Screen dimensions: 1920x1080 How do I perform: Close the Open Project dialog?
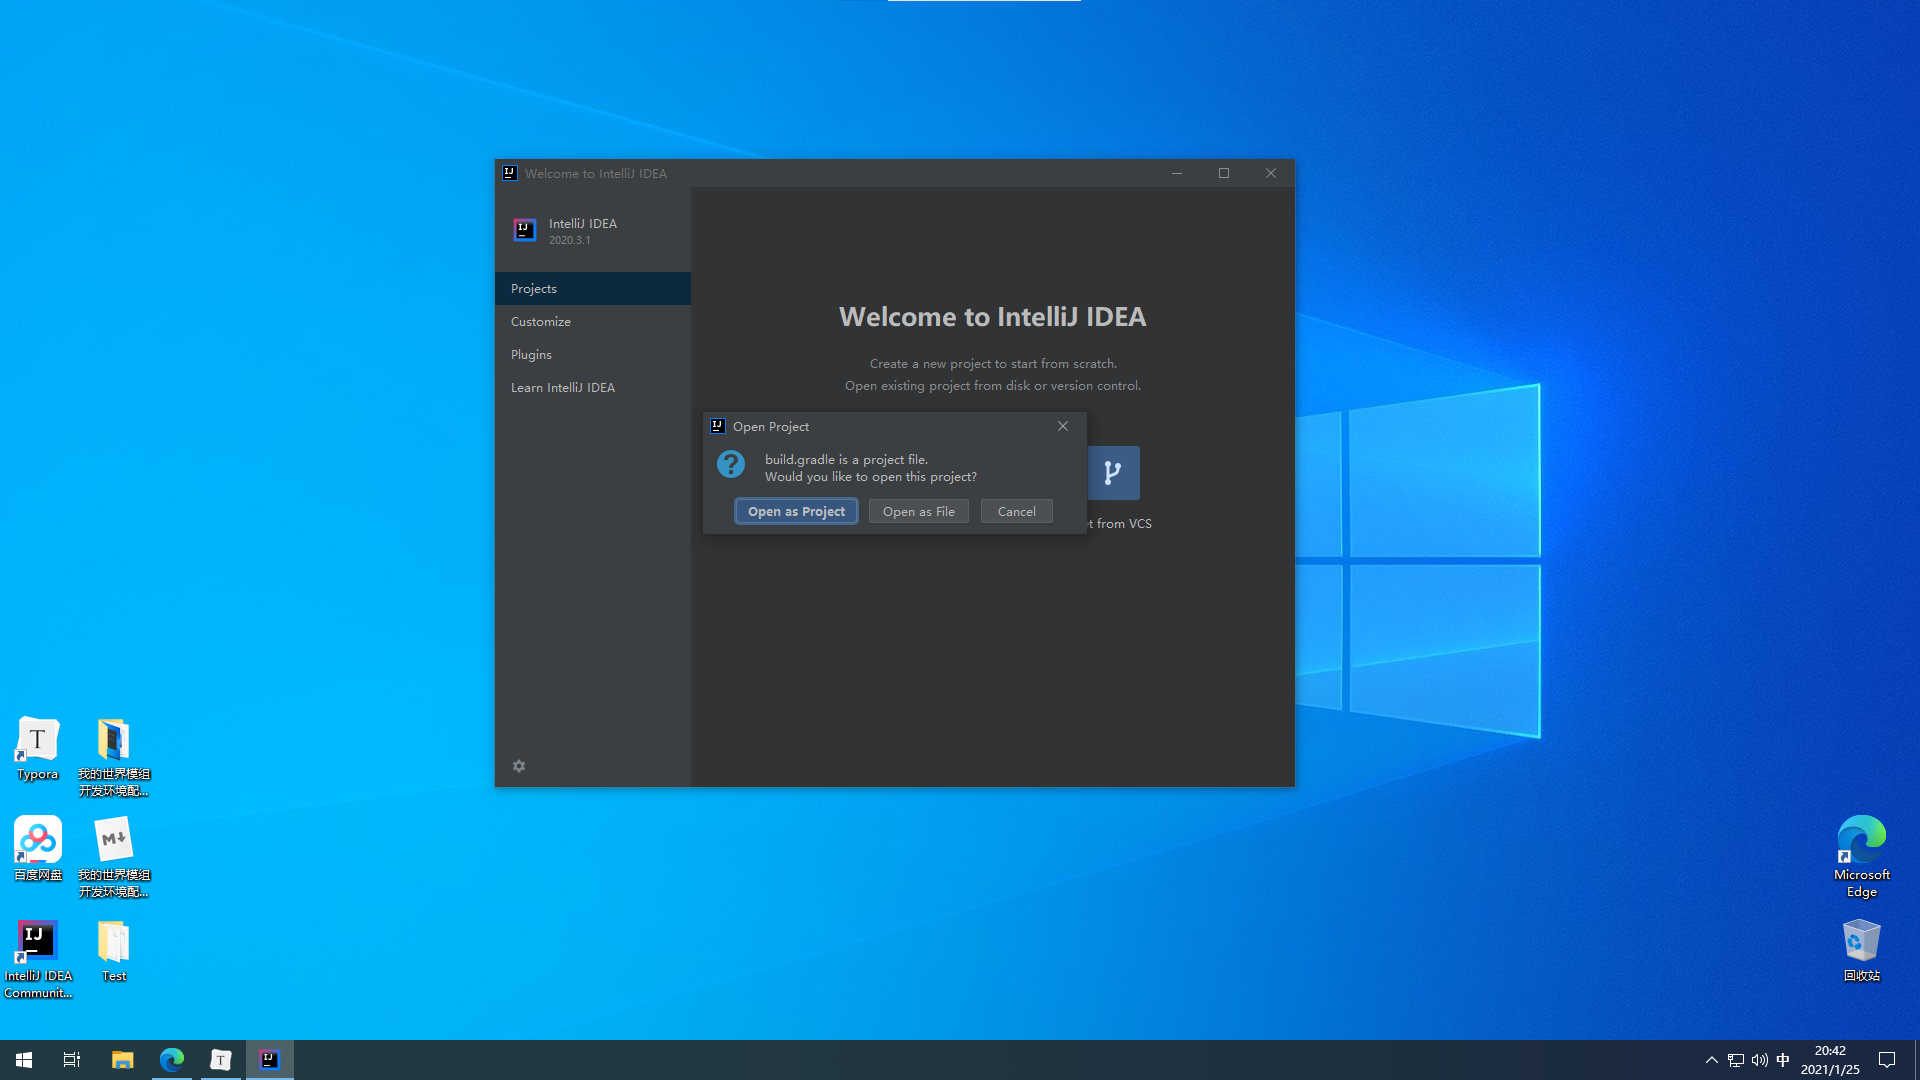coord(1063,427)
